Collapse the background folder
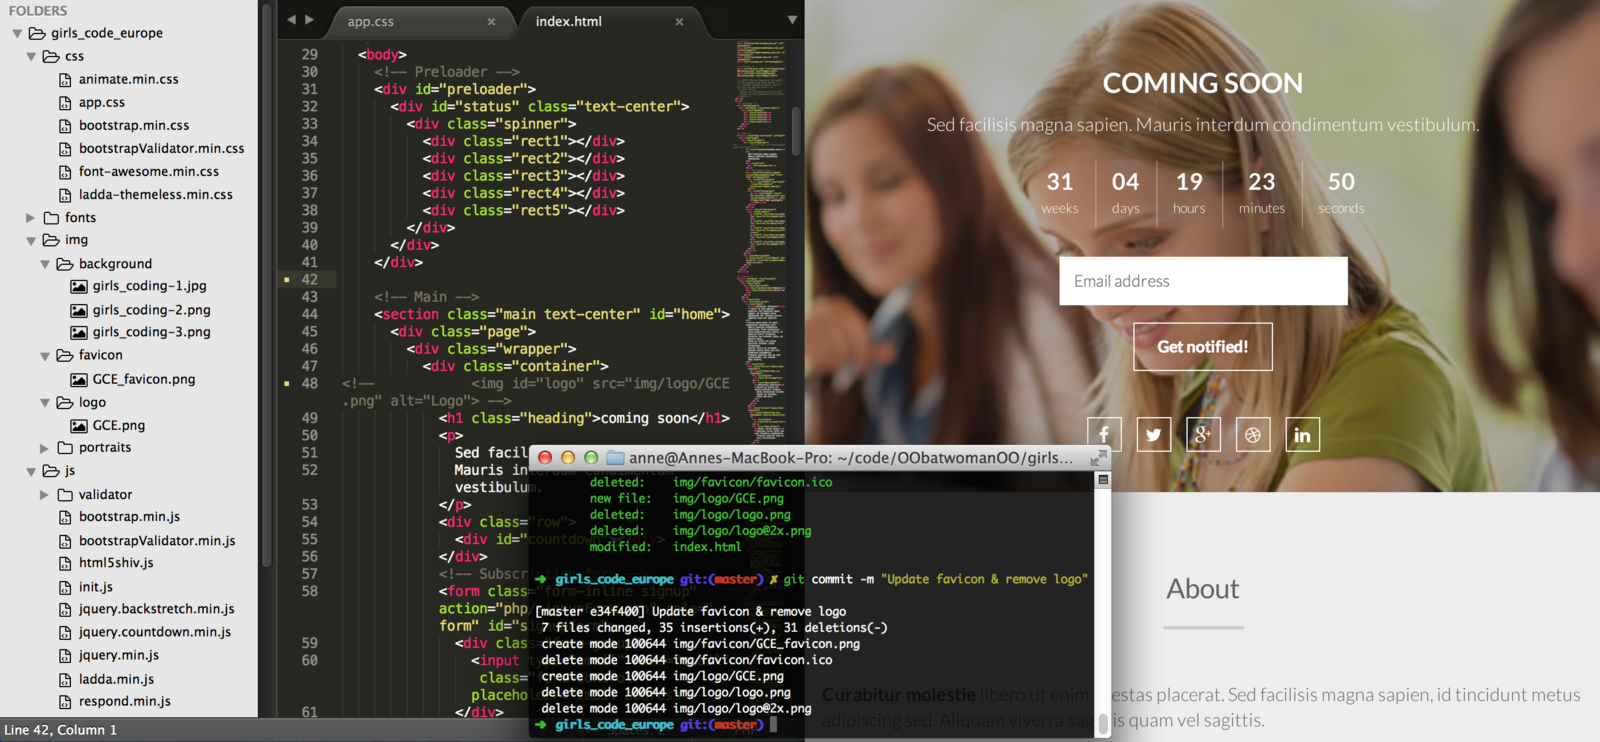This screenshot has width=1600, height=742. coord(45,264)
